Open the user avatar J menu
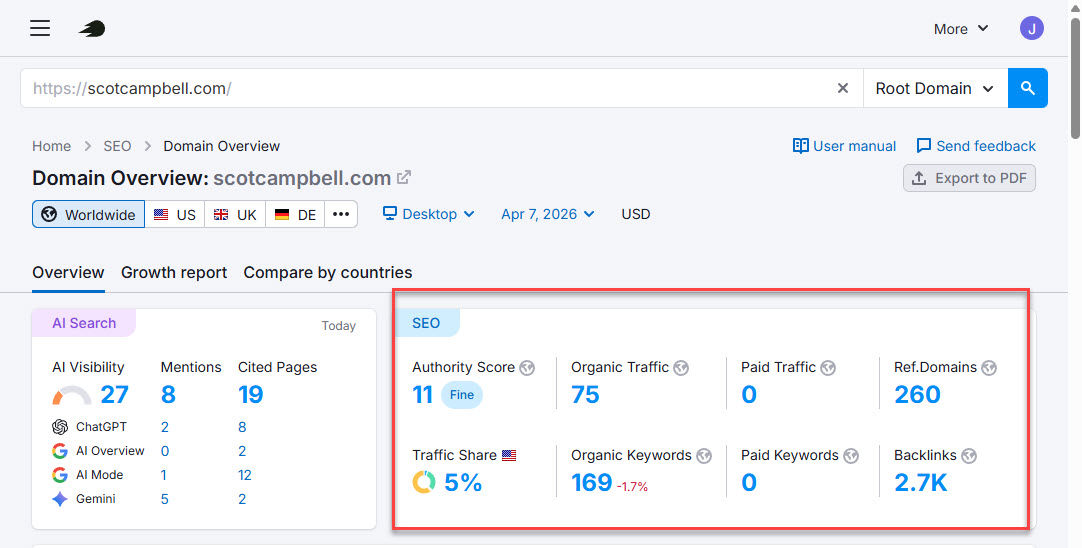The height and width of the screenshot is (548, 1082). coord(1032,28)
